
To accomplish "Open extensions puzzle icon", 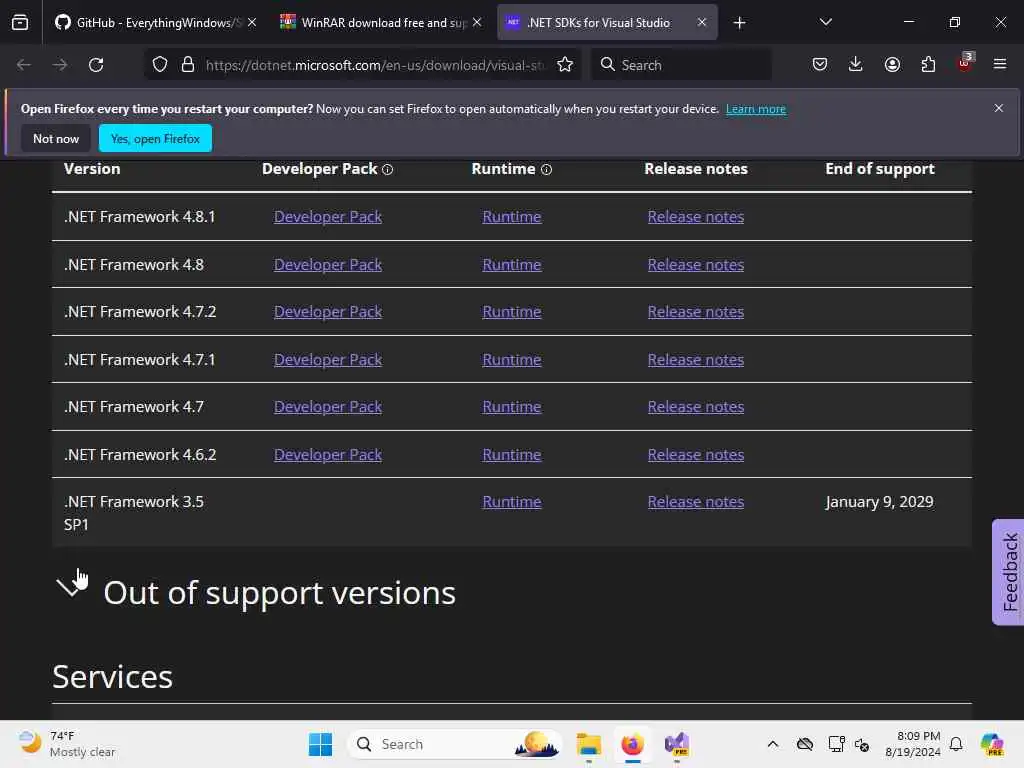I will click(x=928, y=64).
